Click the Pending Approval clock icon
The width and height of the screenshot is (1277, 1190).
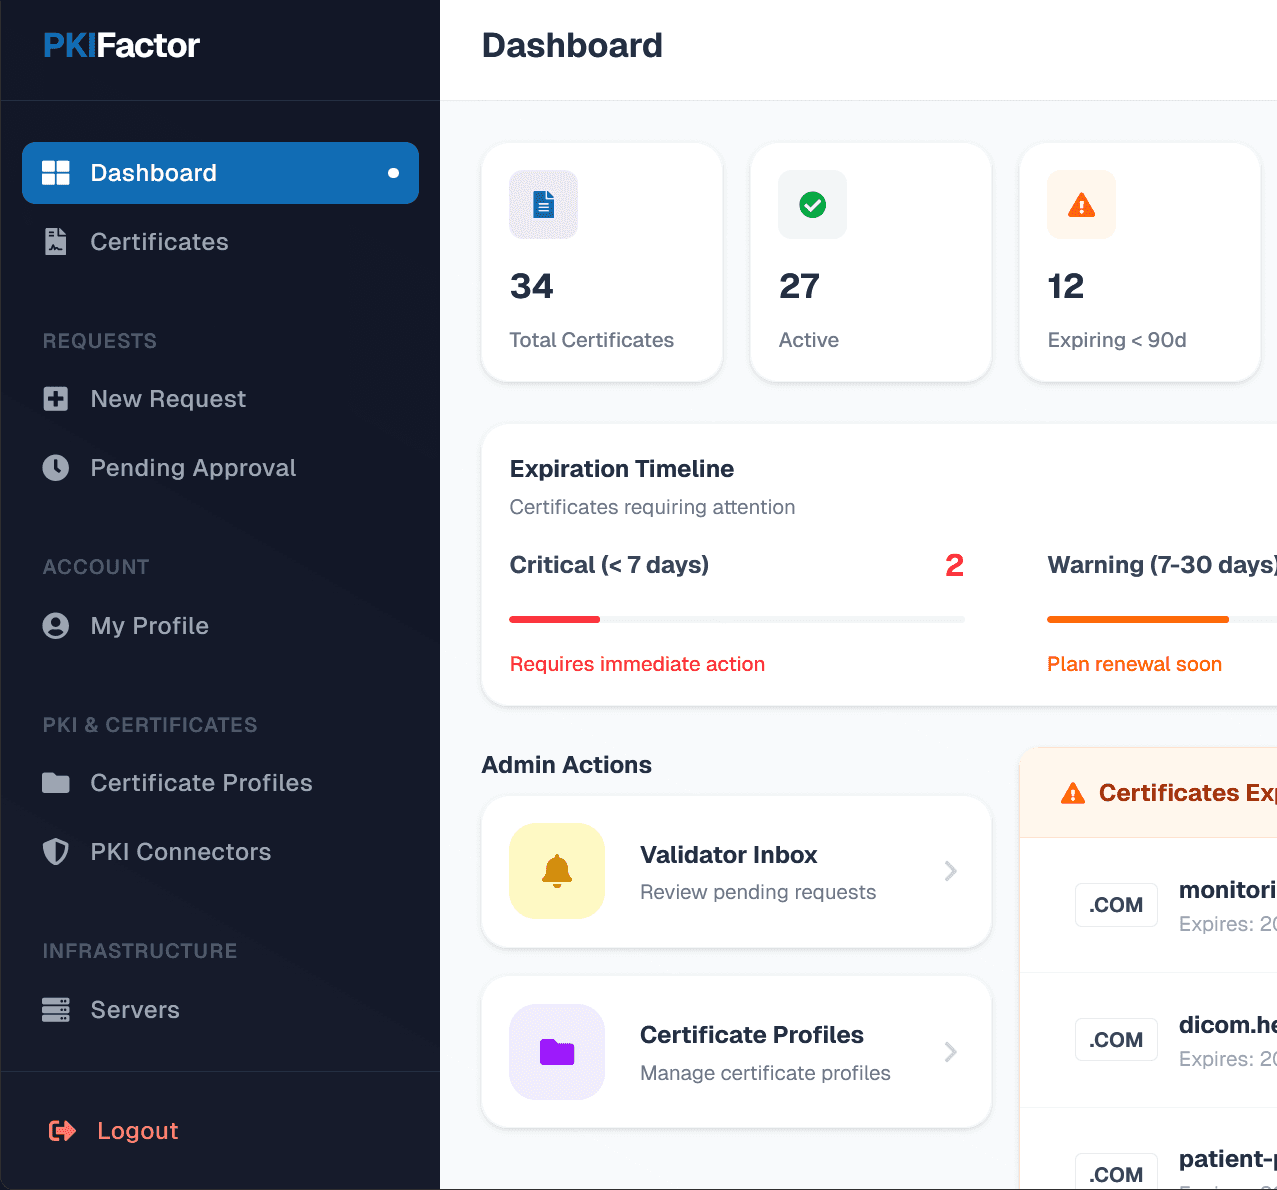[x=55, y=467]
